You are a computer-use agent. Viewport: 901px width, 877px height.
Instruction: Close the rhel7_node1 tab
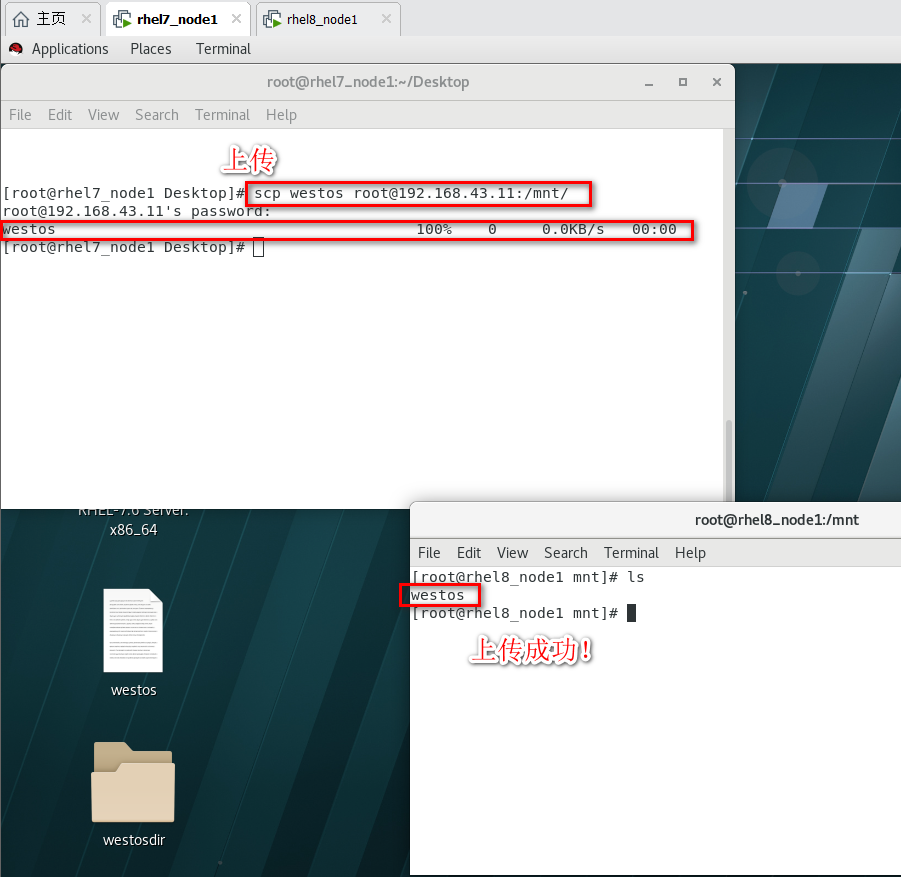236,19
